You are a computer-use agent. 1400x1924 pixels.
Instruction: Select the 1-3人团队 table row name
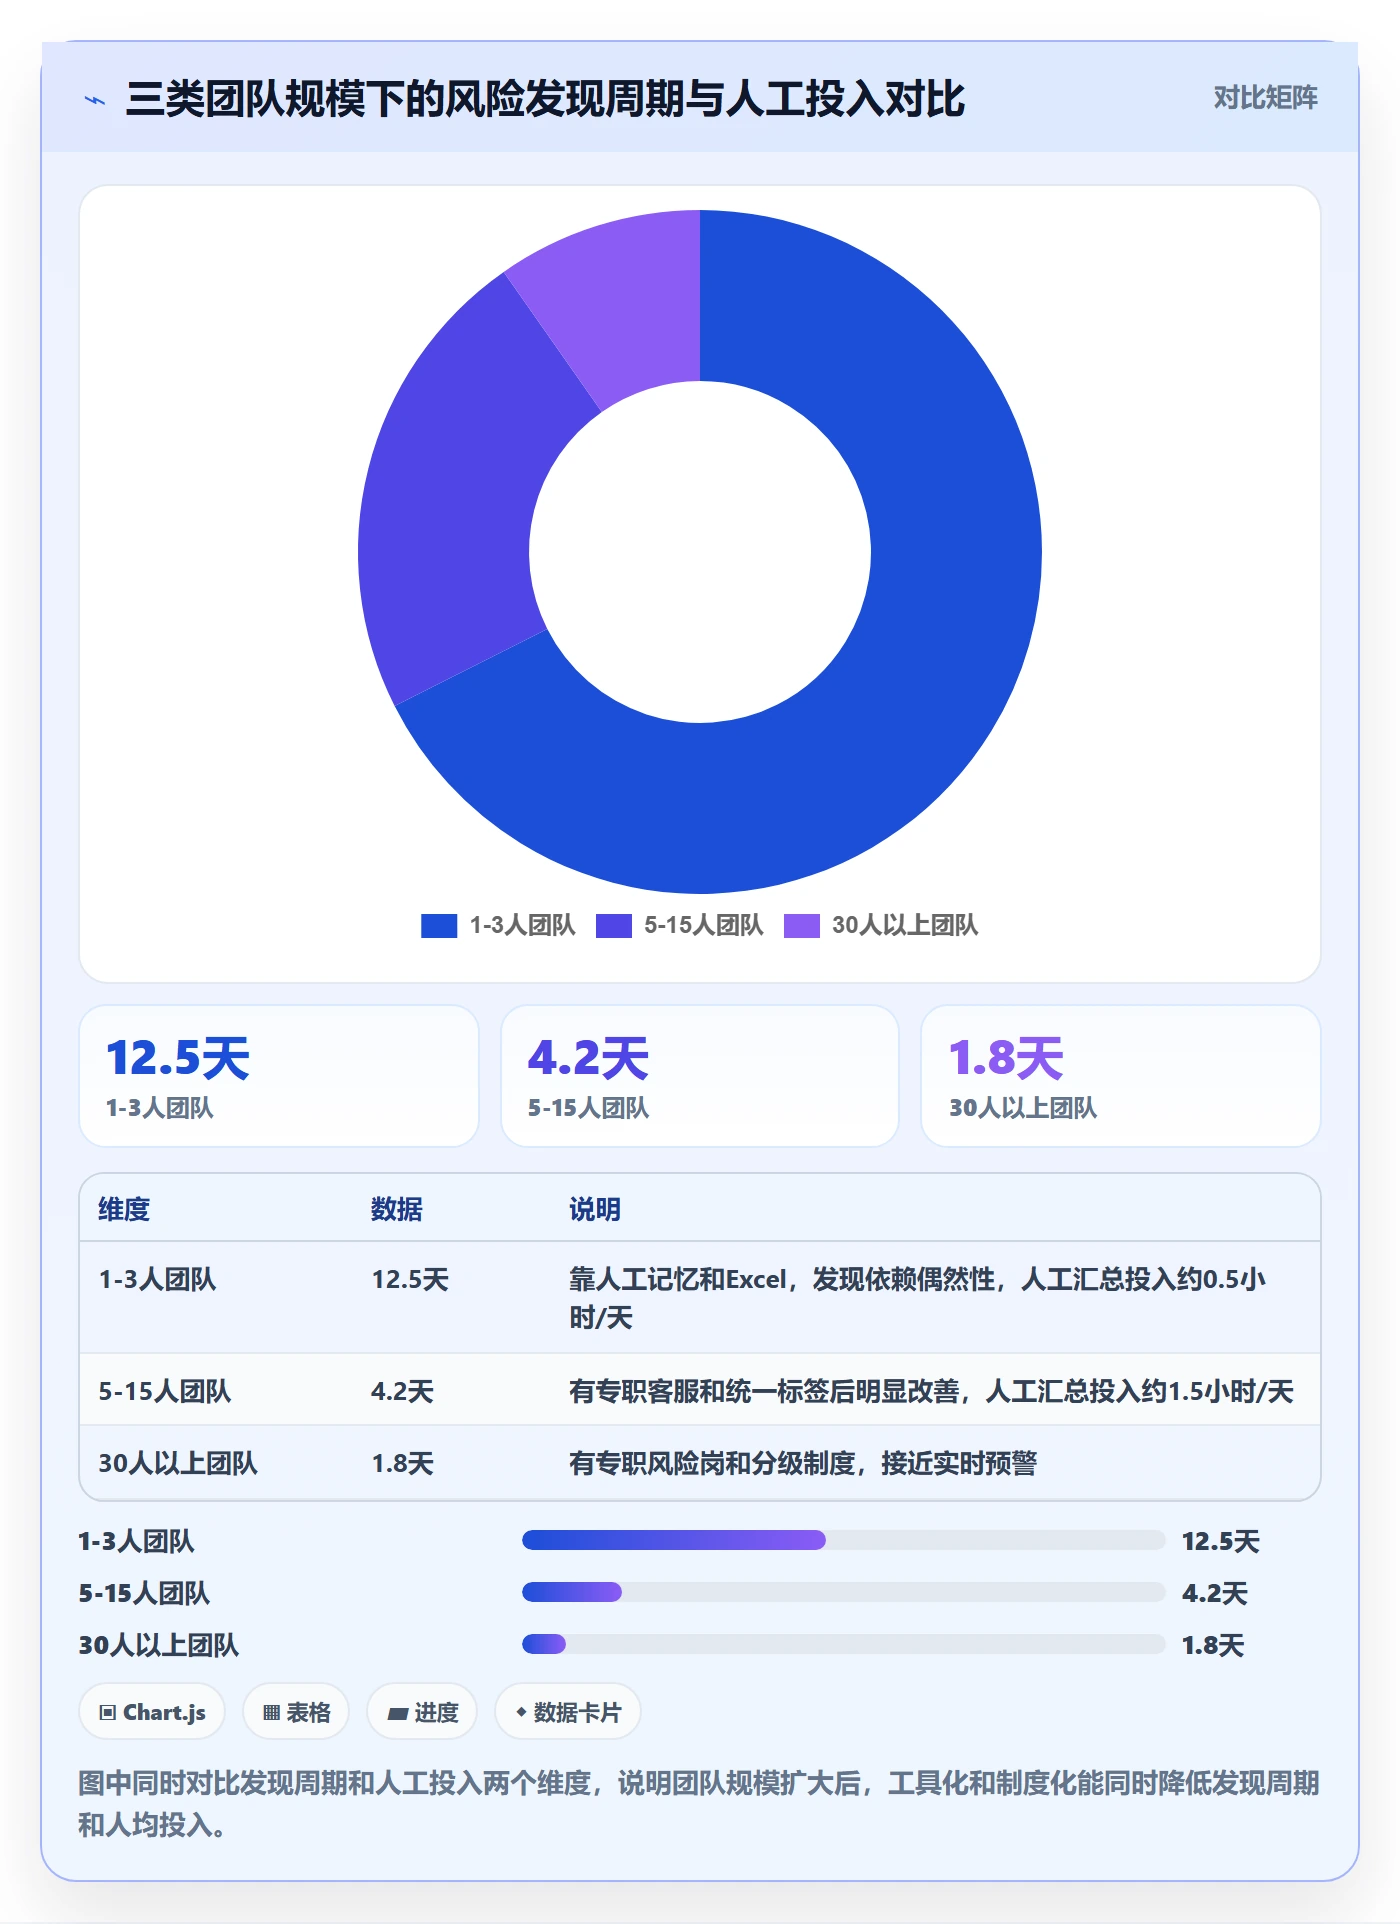157,1279
